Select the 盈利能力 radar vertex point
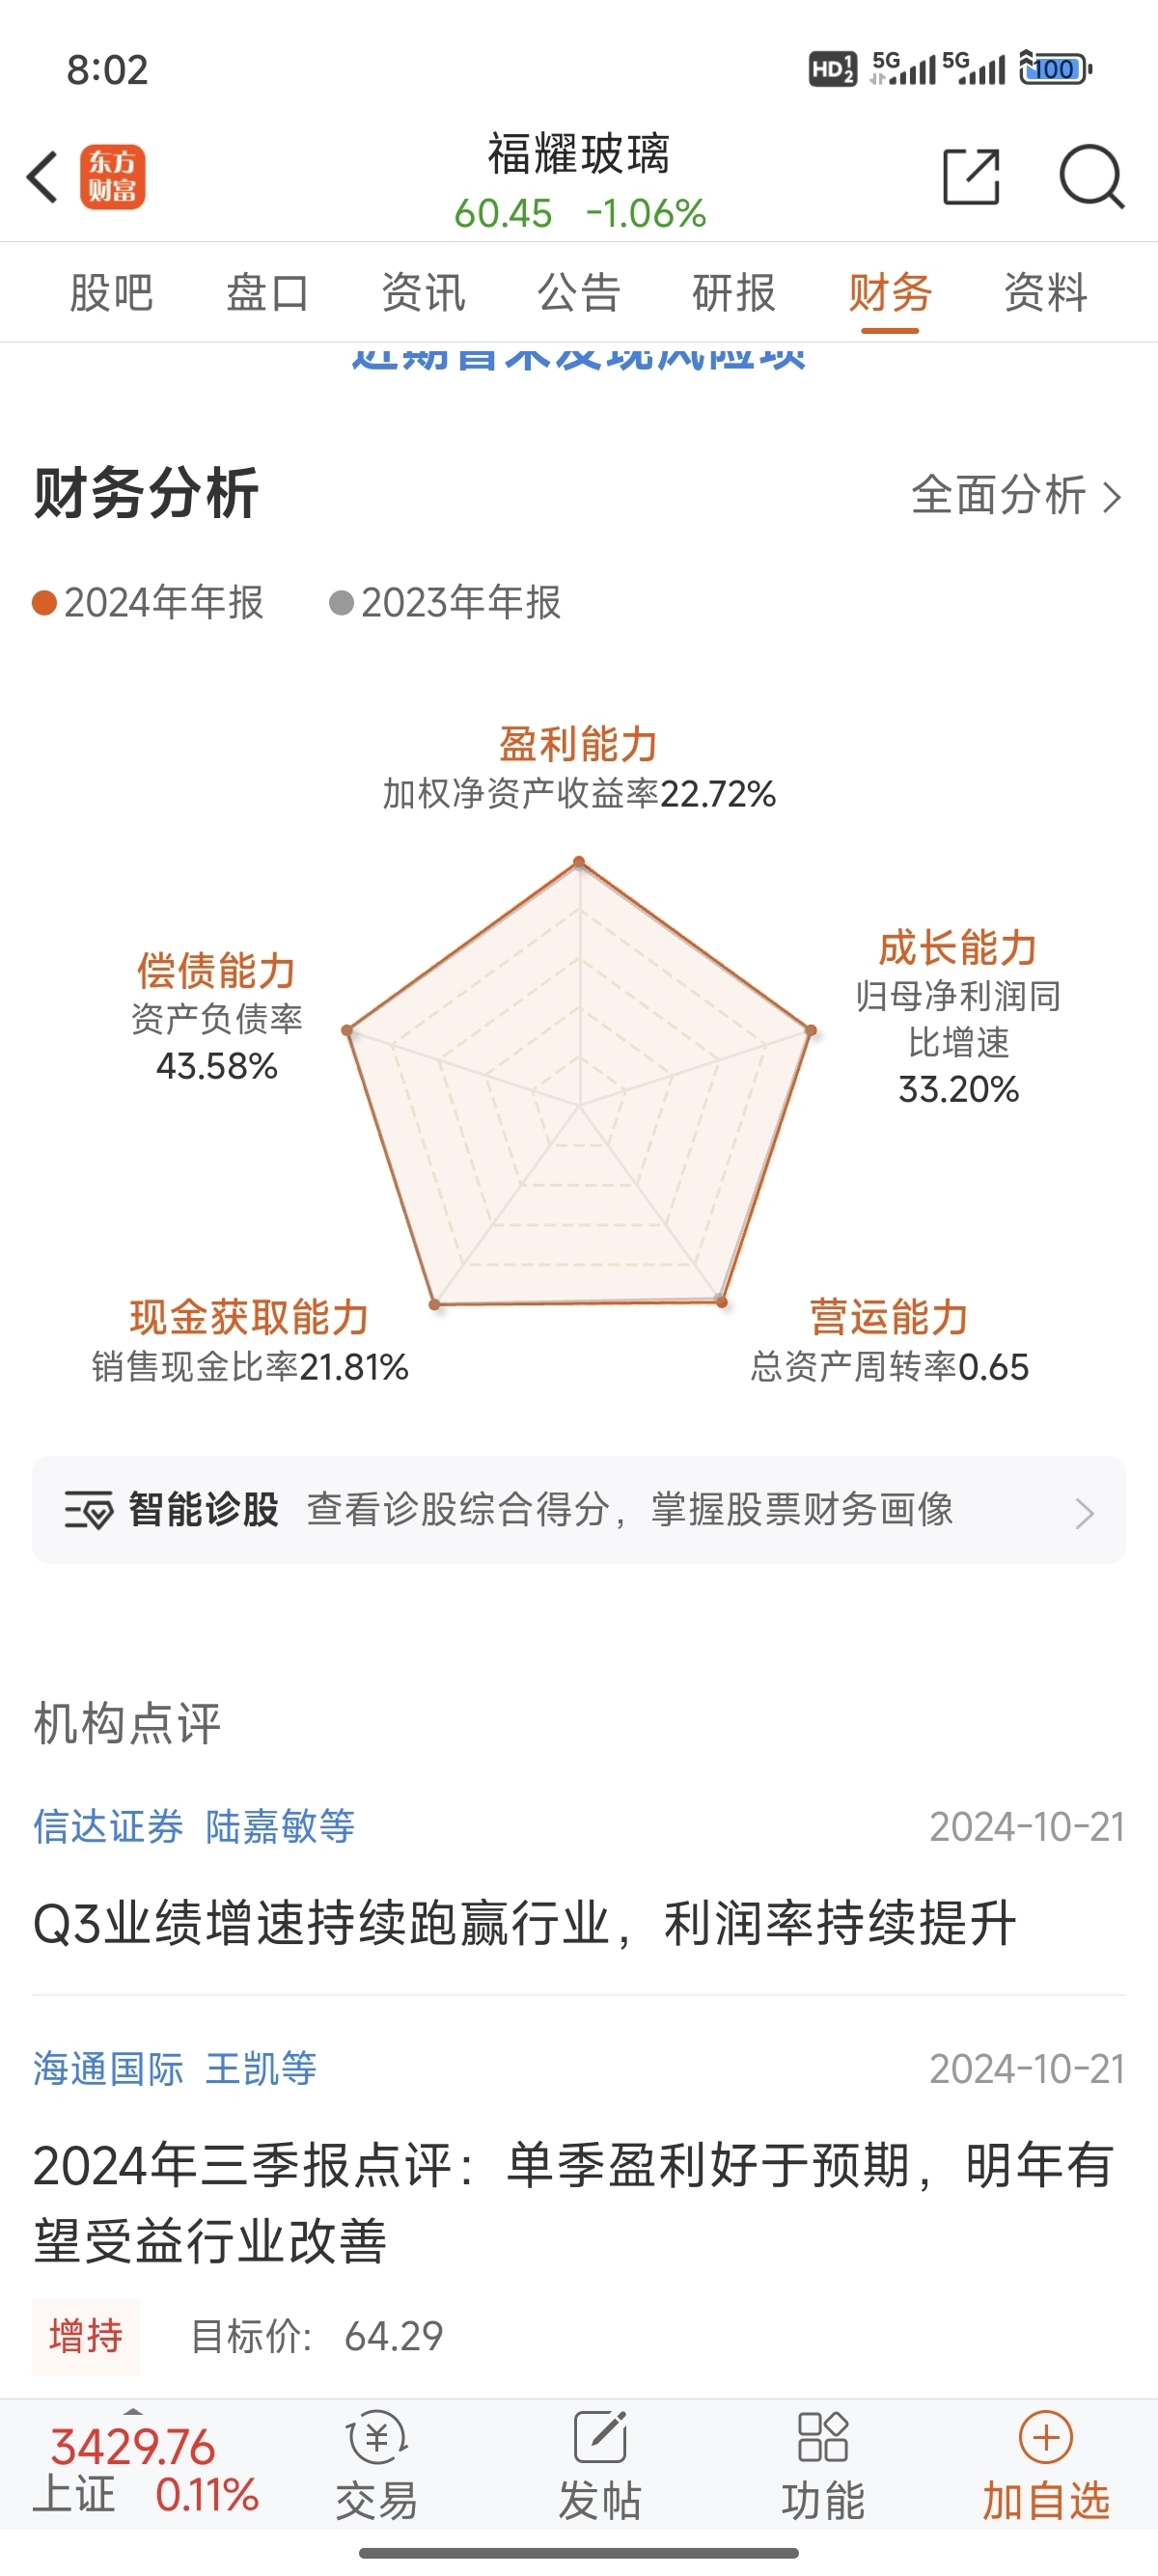 [579, 861]
